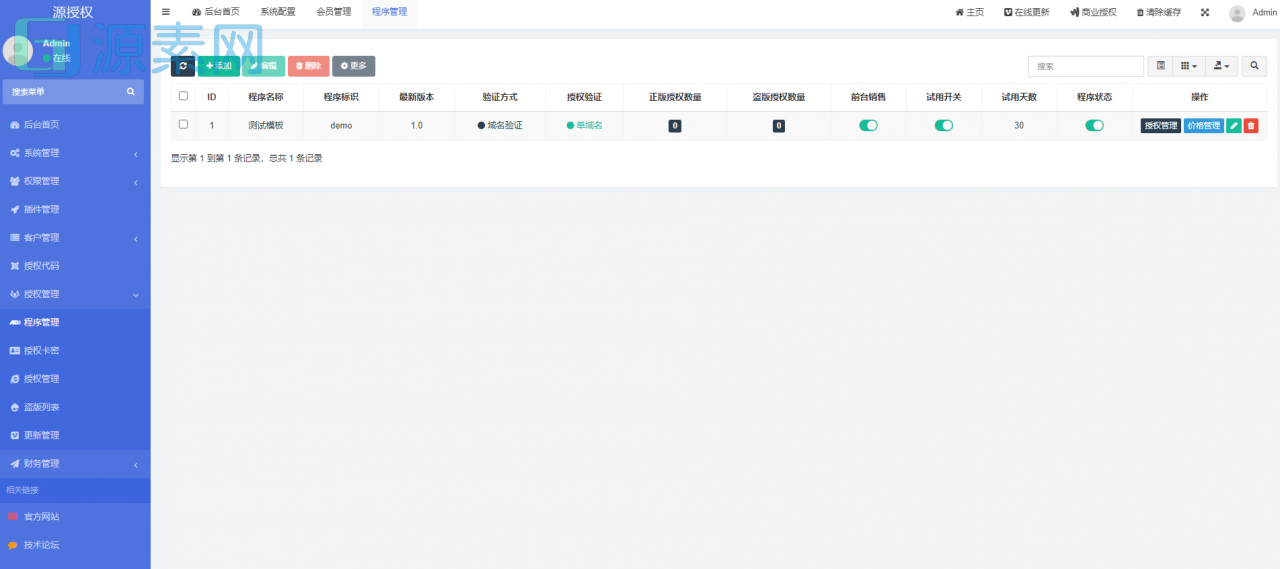Viewport: 1280px width, 569px height.
Task: Click the red 删除 delete toolbar button
Action: 308,66
